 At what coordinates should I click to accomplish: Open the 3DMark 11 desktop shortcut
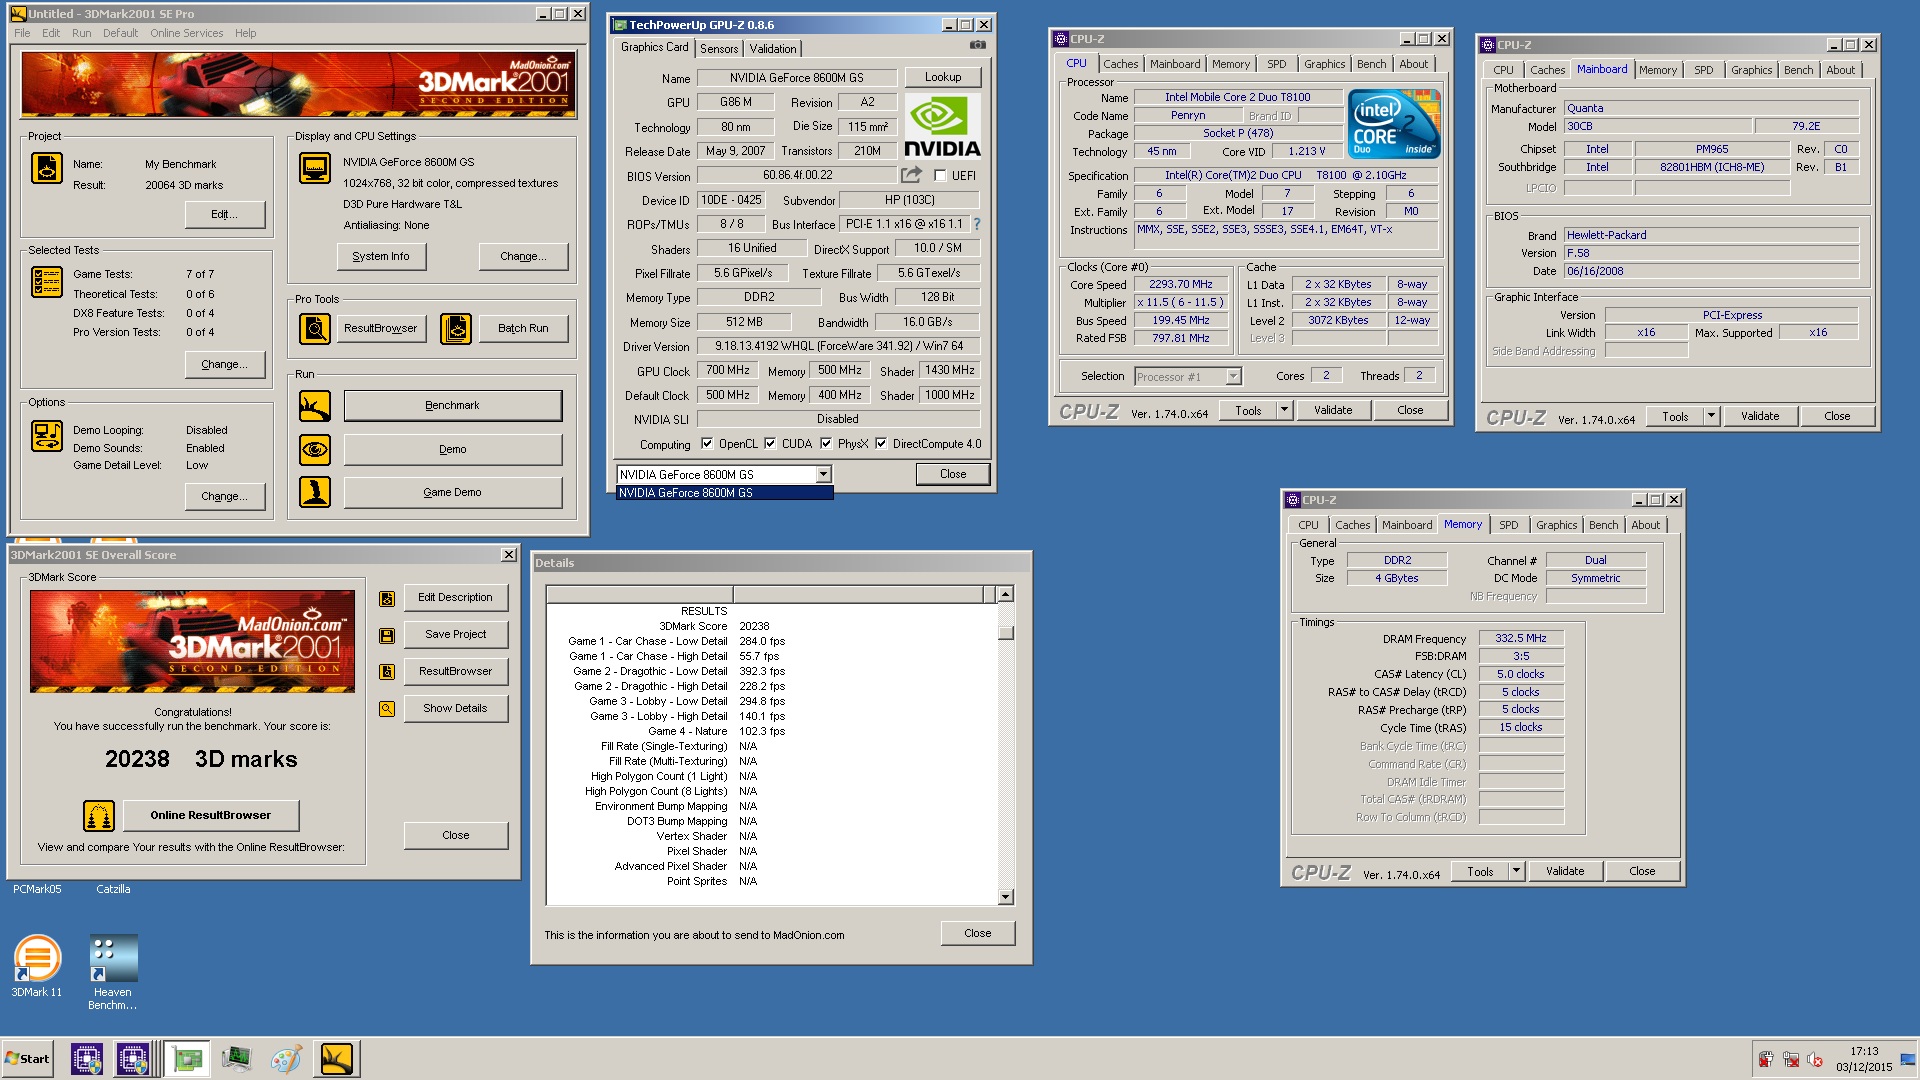[37, 966]
